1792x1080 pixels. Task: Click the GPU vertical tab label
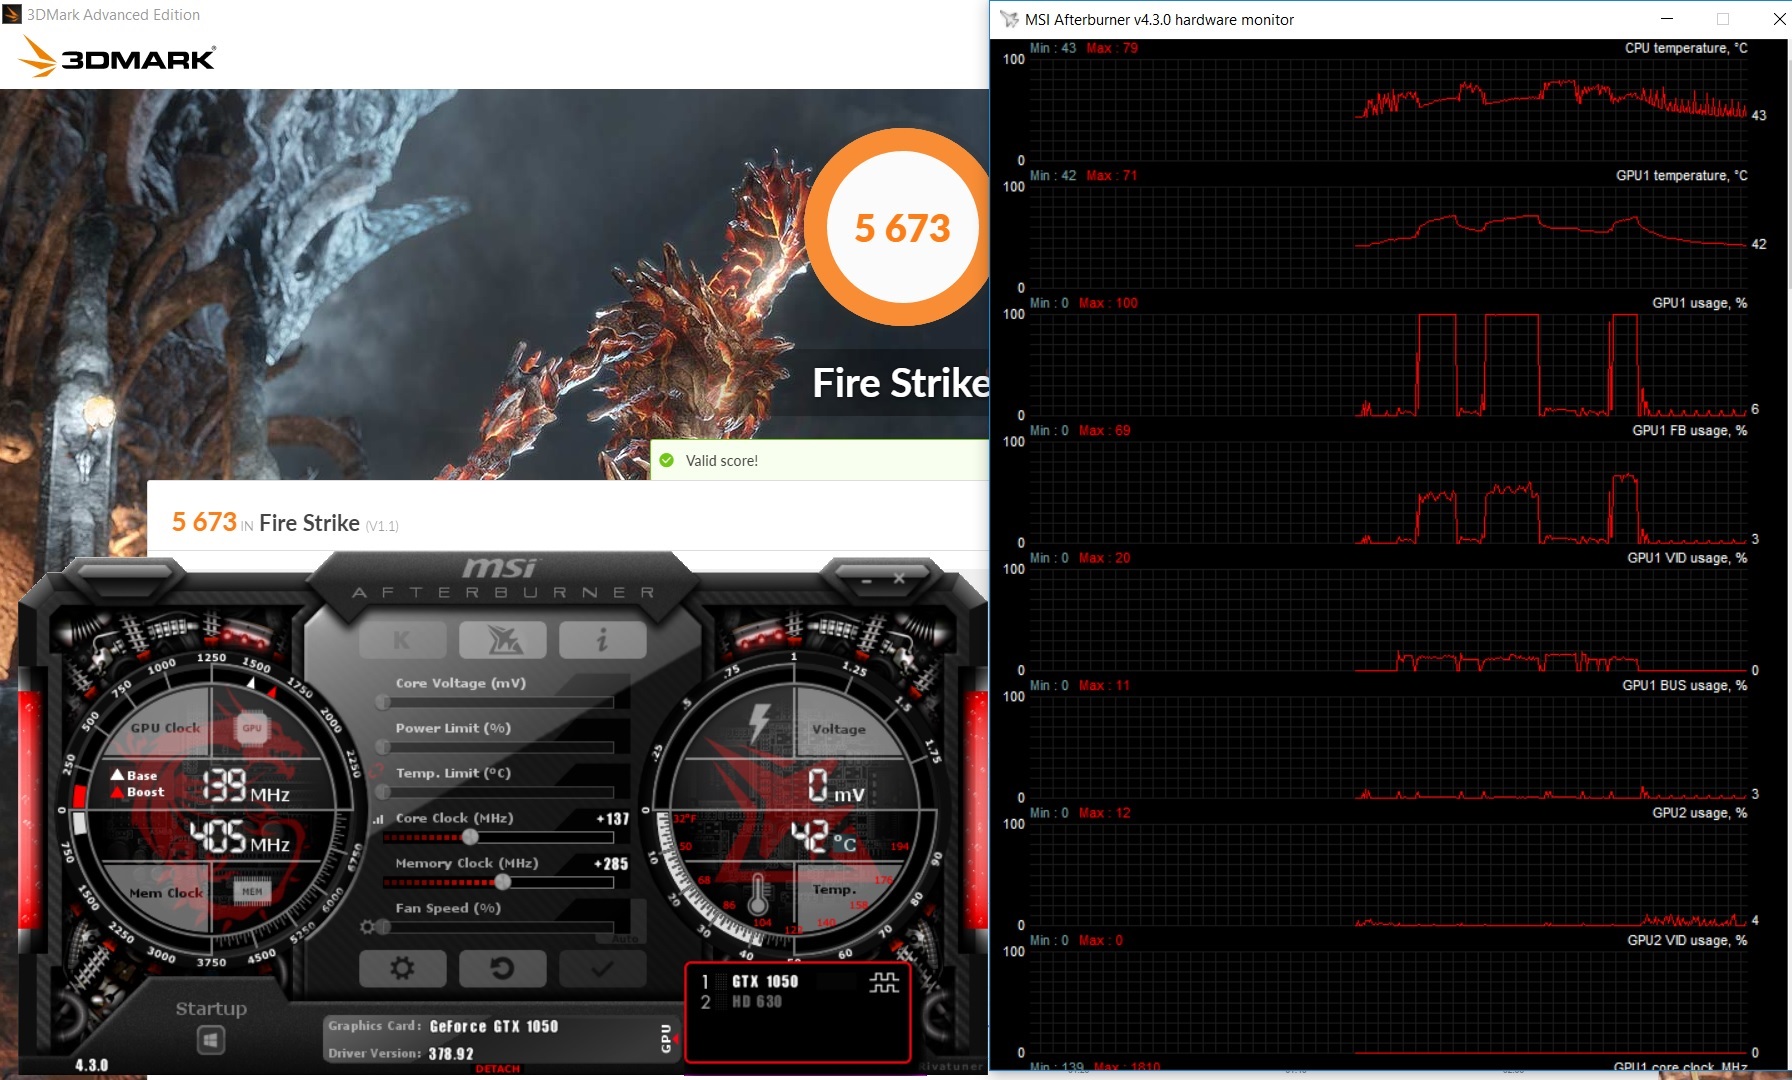(x=666, y=1039)
